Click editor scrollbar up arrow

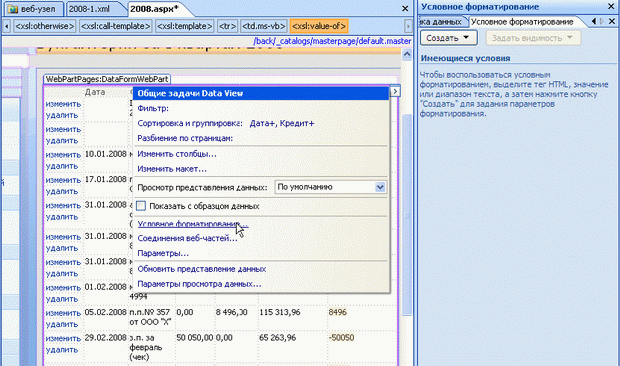pos(407,55)
